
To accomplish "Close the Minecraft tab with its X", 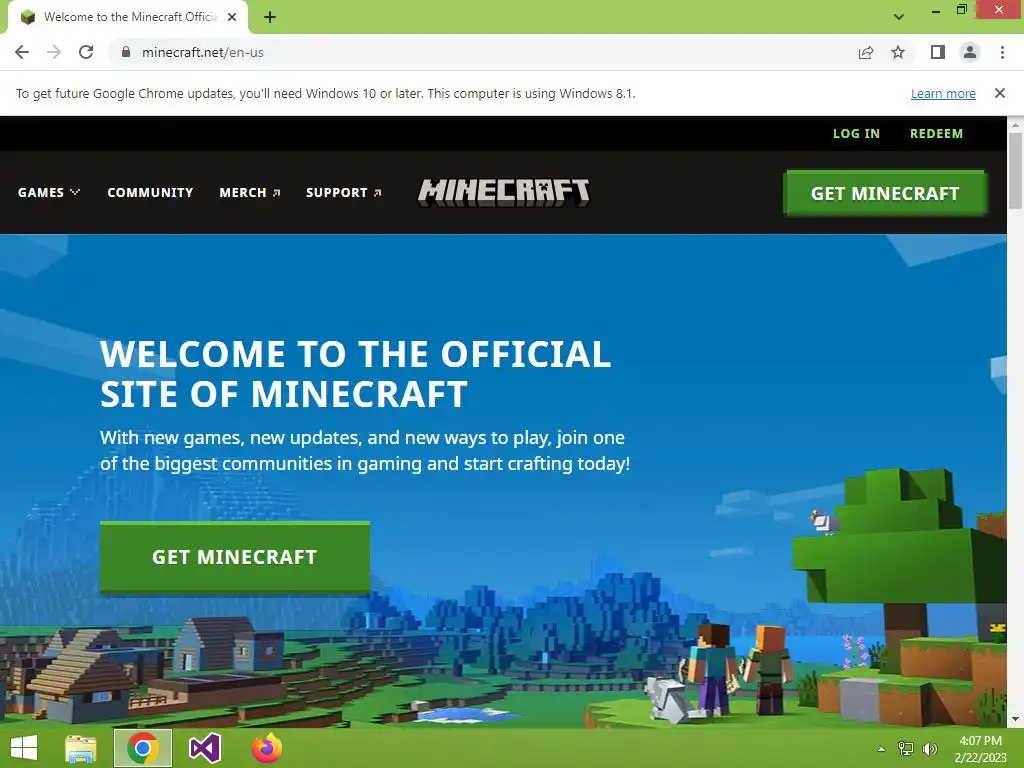I will click(x=232, y=17).
